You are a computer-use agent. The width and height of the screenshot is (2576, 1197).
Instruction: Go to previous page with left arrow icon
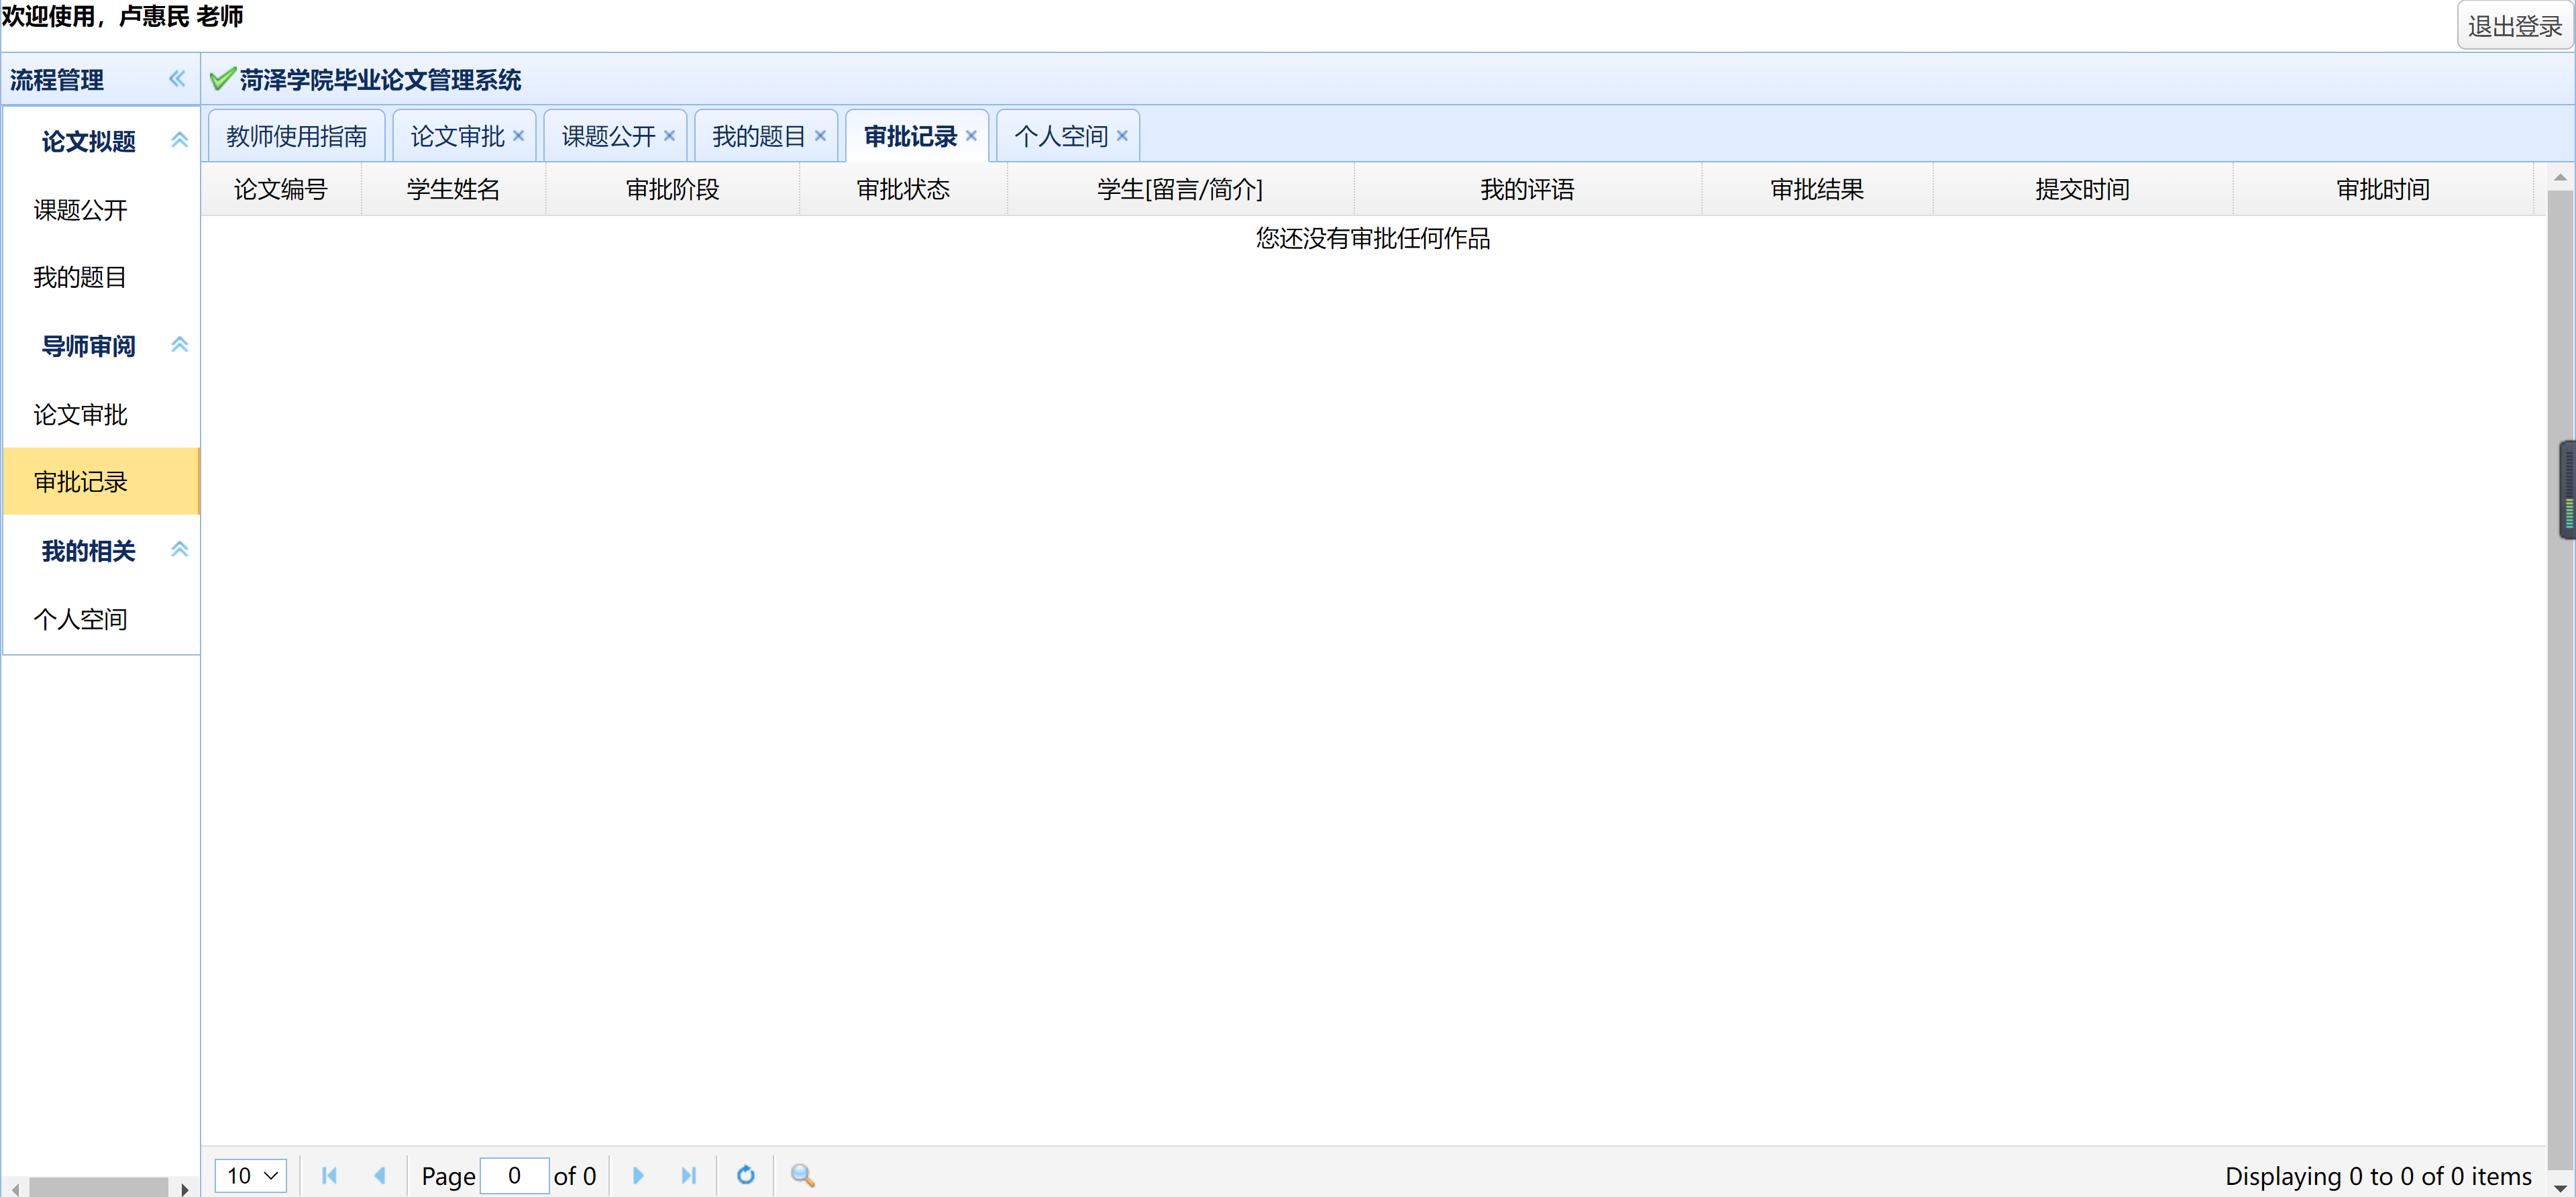pos(381,1175)
